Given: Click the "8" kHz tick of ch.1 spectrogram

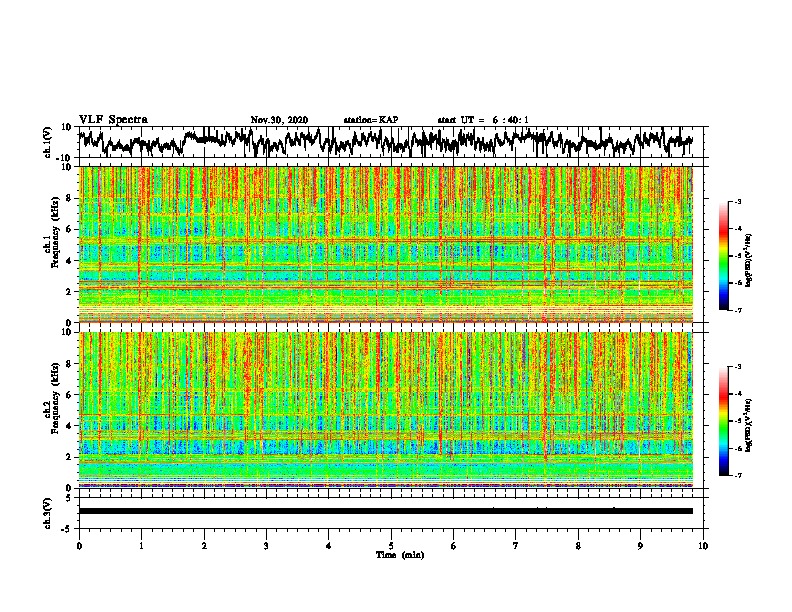Looking at the screenshot, I should coord(69,198).
